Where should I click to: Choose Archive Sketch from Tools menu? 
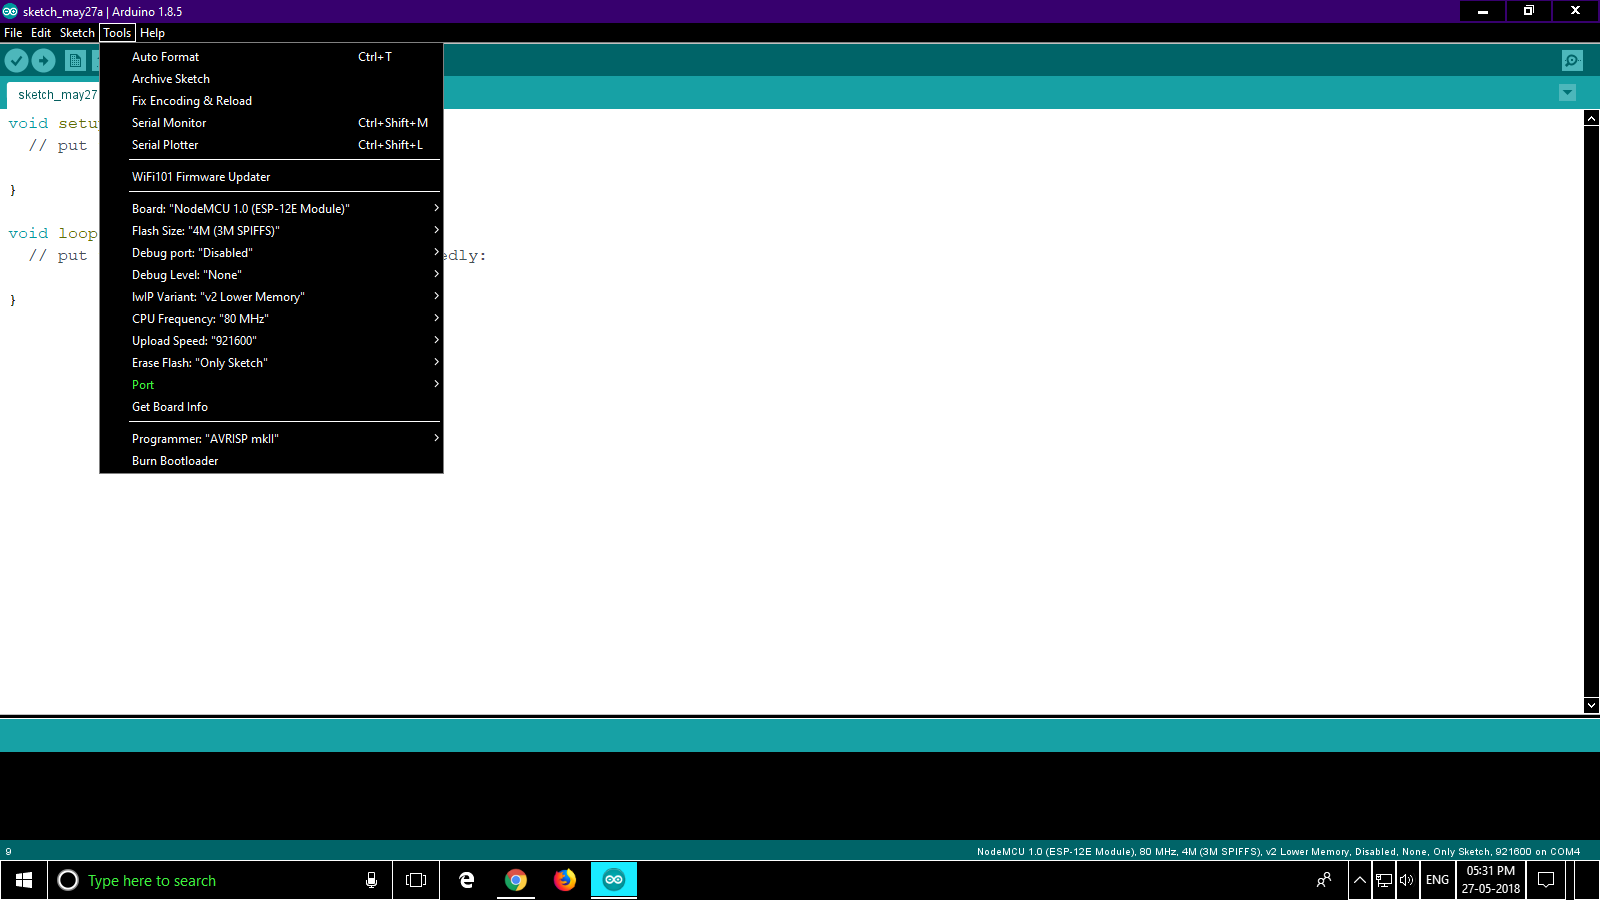pyautogui.click(x=271, y=79)
